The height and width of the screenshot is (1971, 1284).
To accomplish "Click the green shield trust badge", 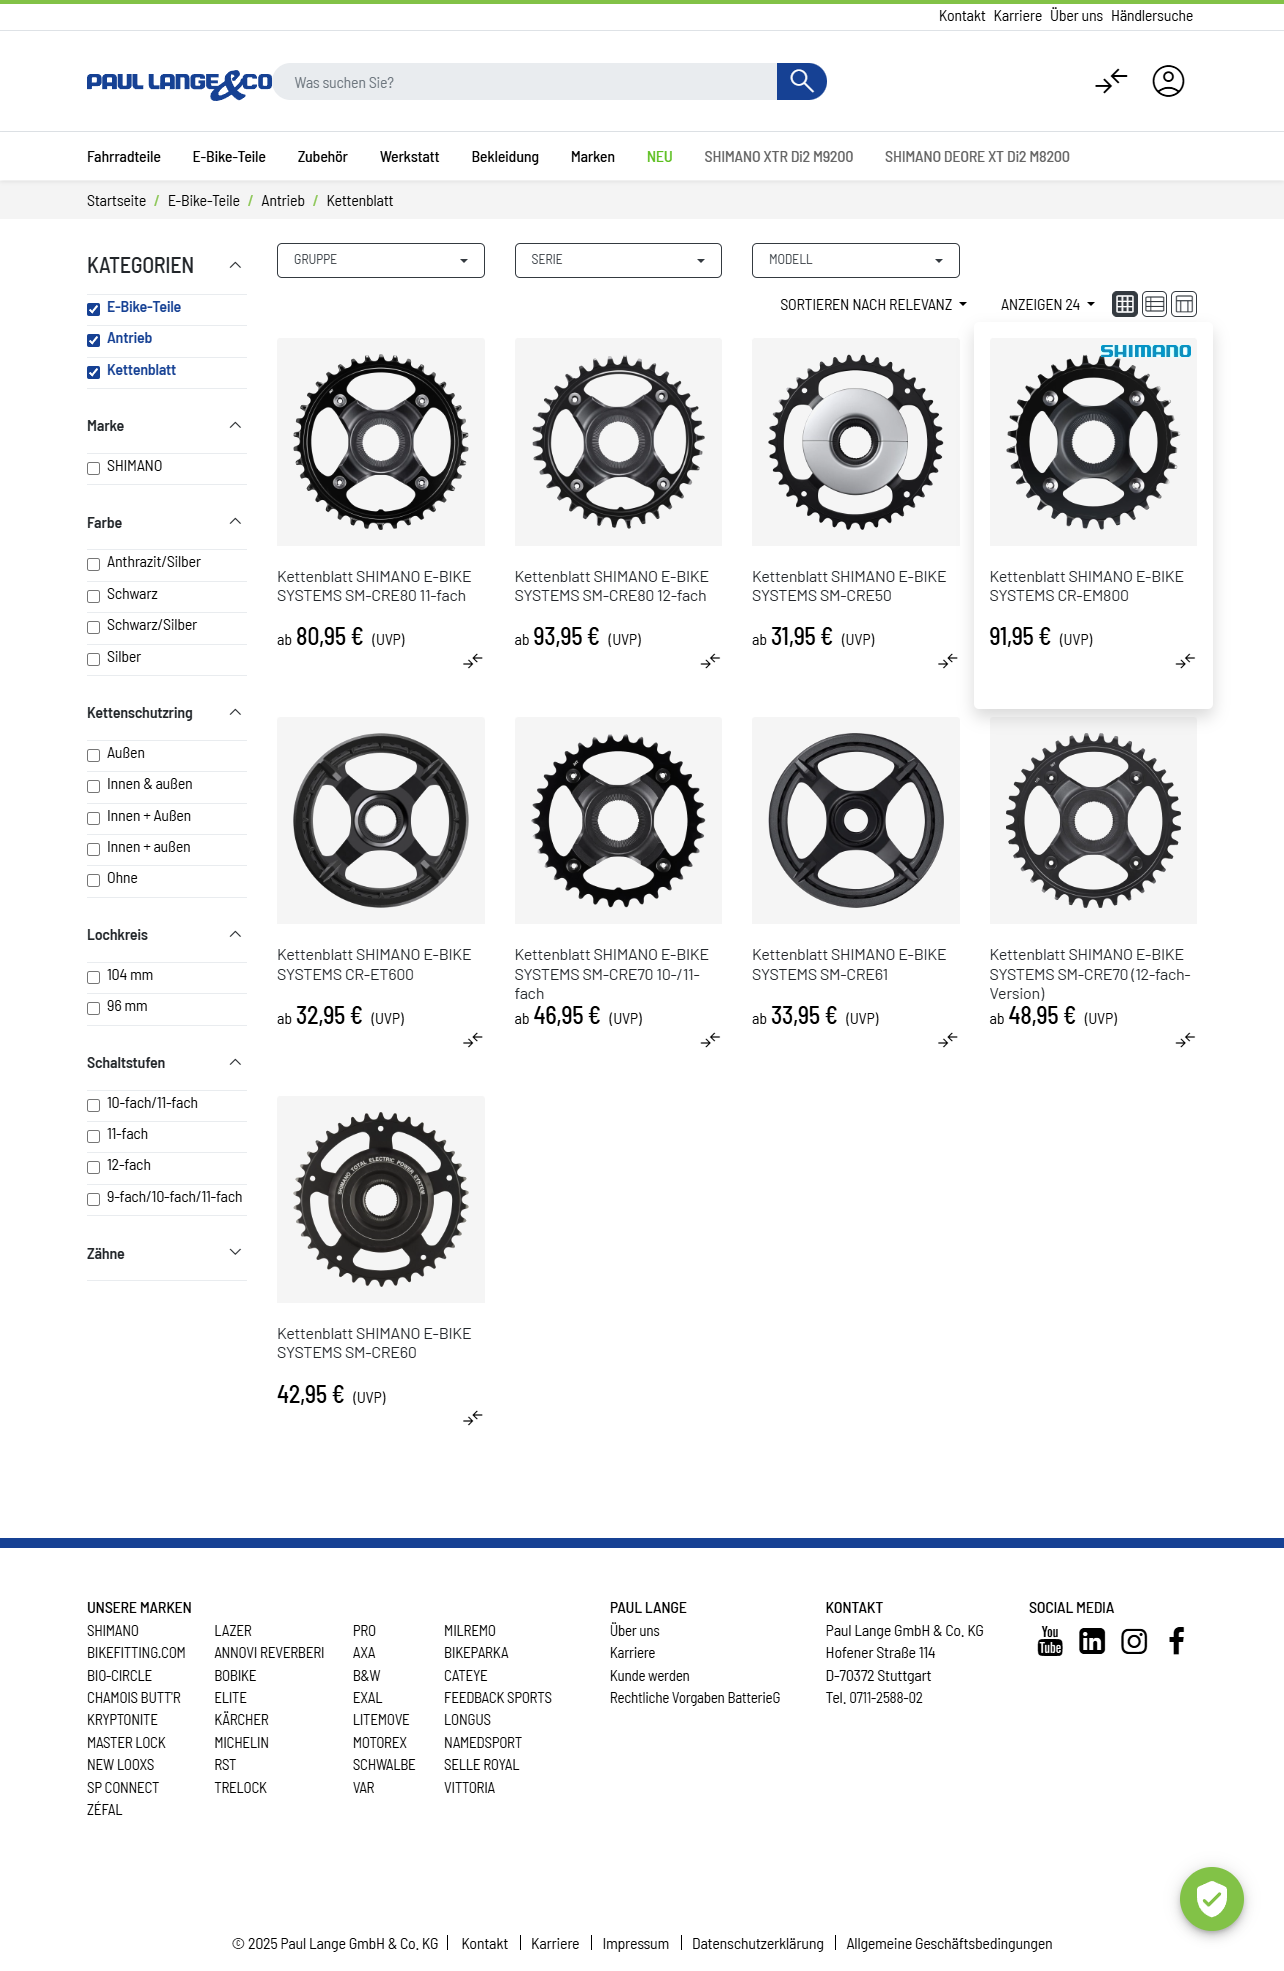I will point(1211,1898).
